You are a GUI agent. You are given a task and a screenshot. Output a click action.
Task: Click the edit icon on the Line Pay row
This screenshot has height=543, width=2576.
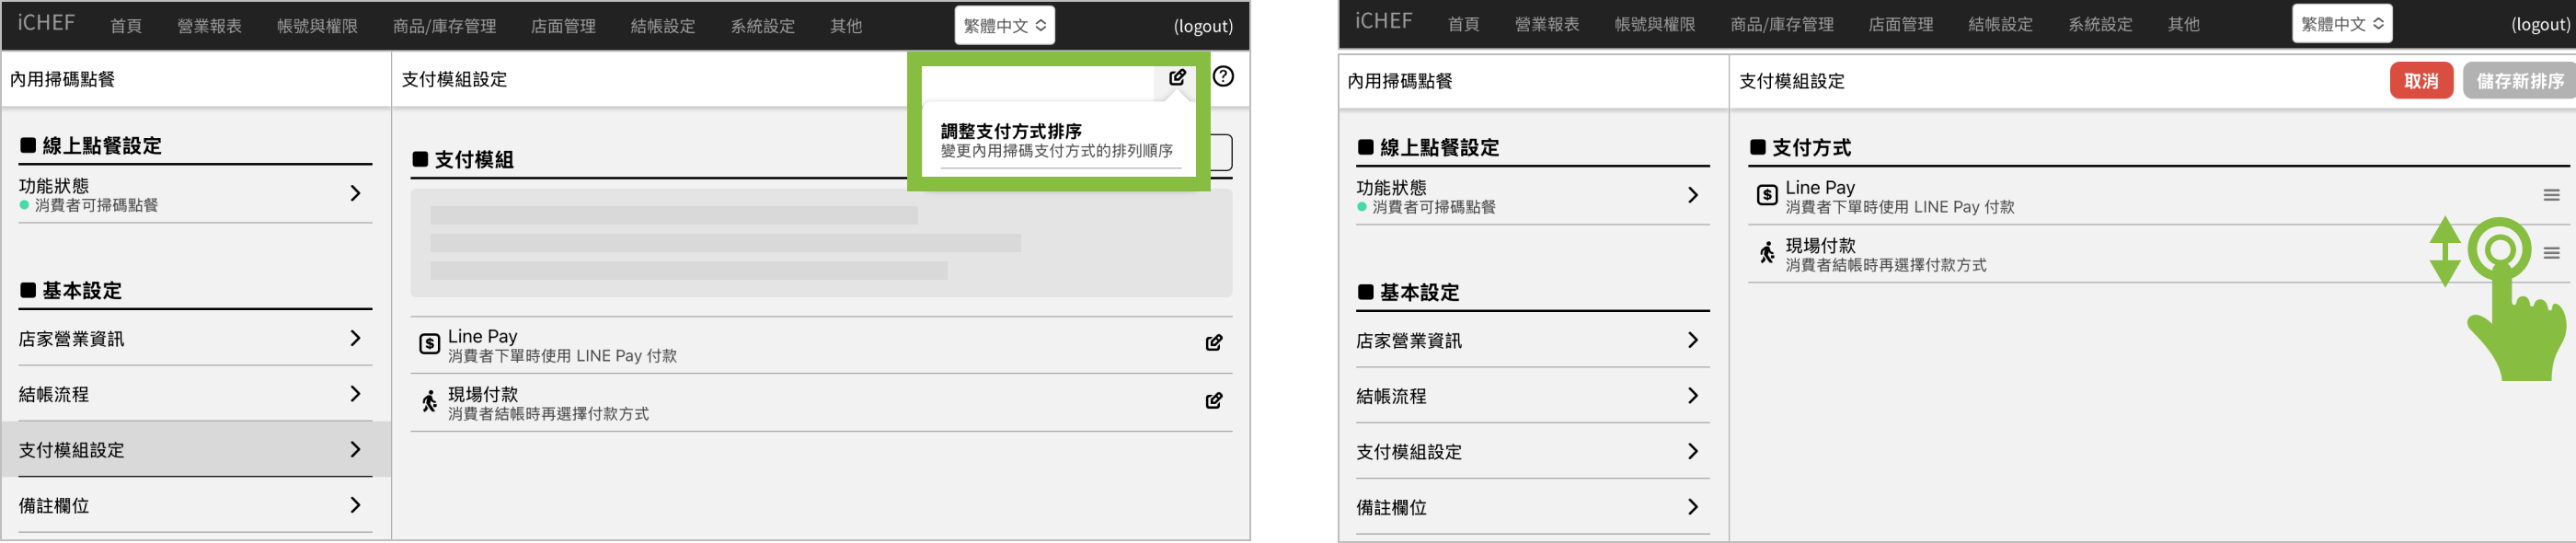(x=1213, y=343)
